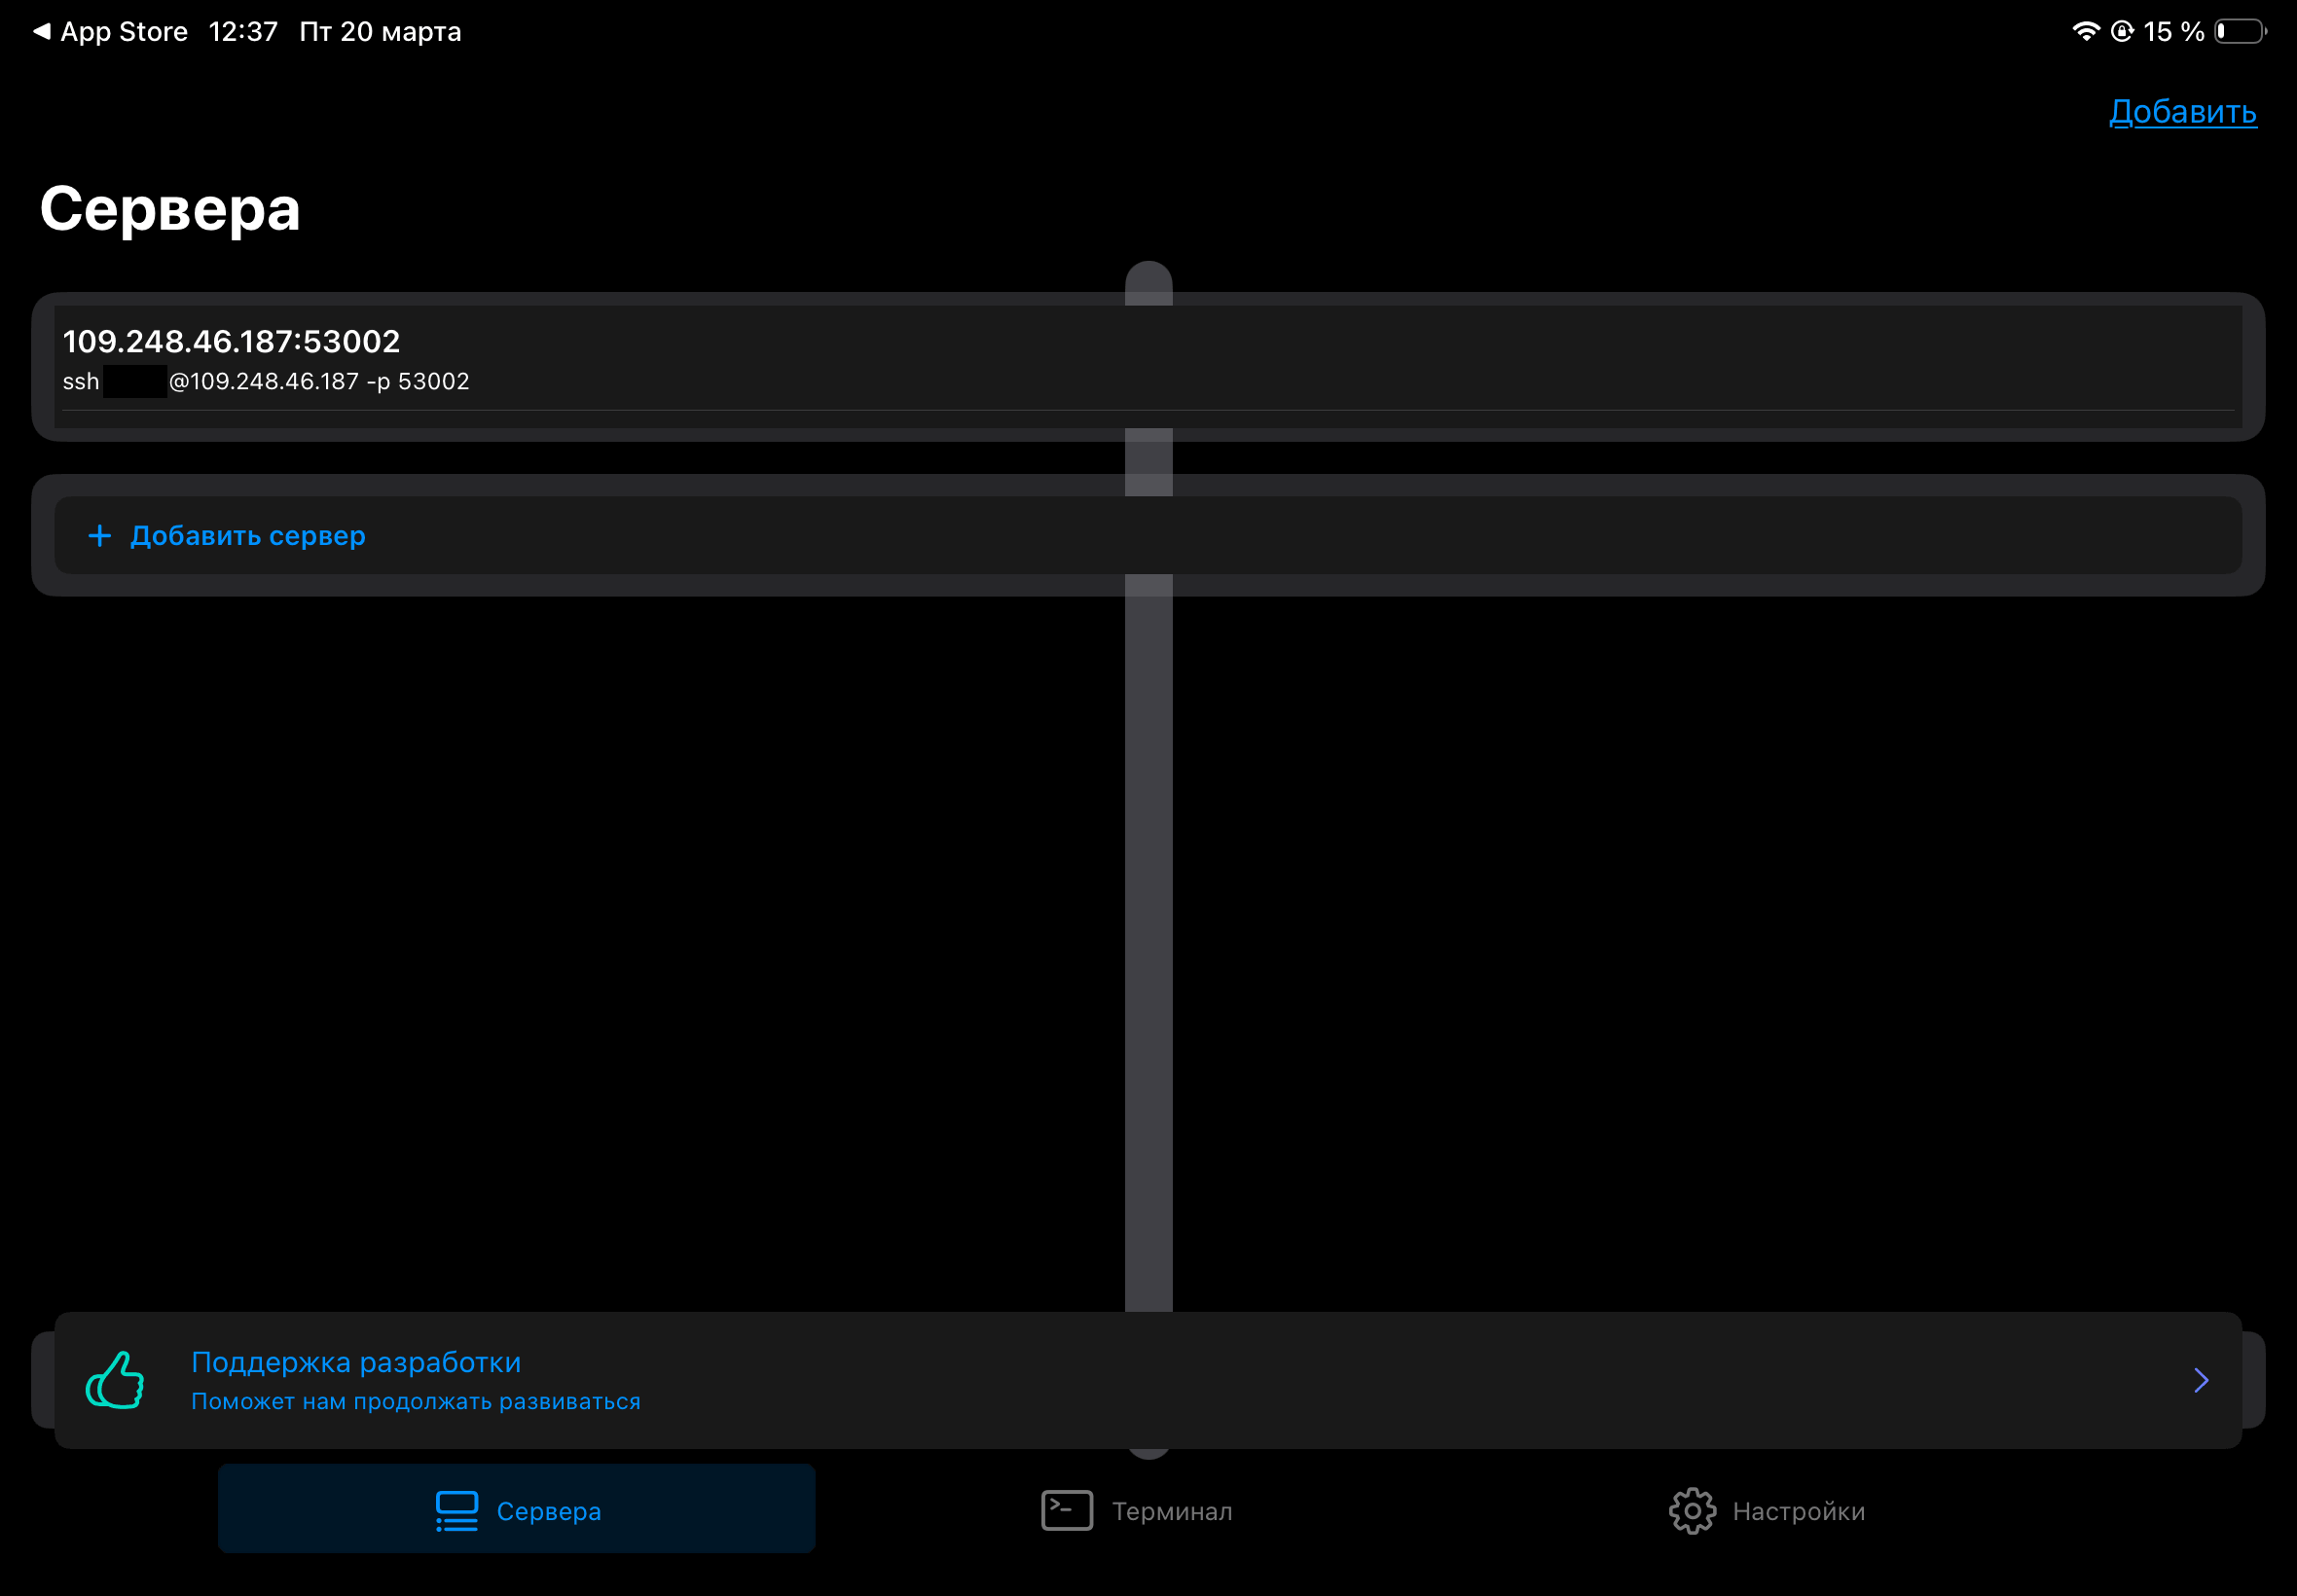Open the Поддержка разработки title link
This screenshot has height=1596, width=2297.
(x=356, y=1362)
